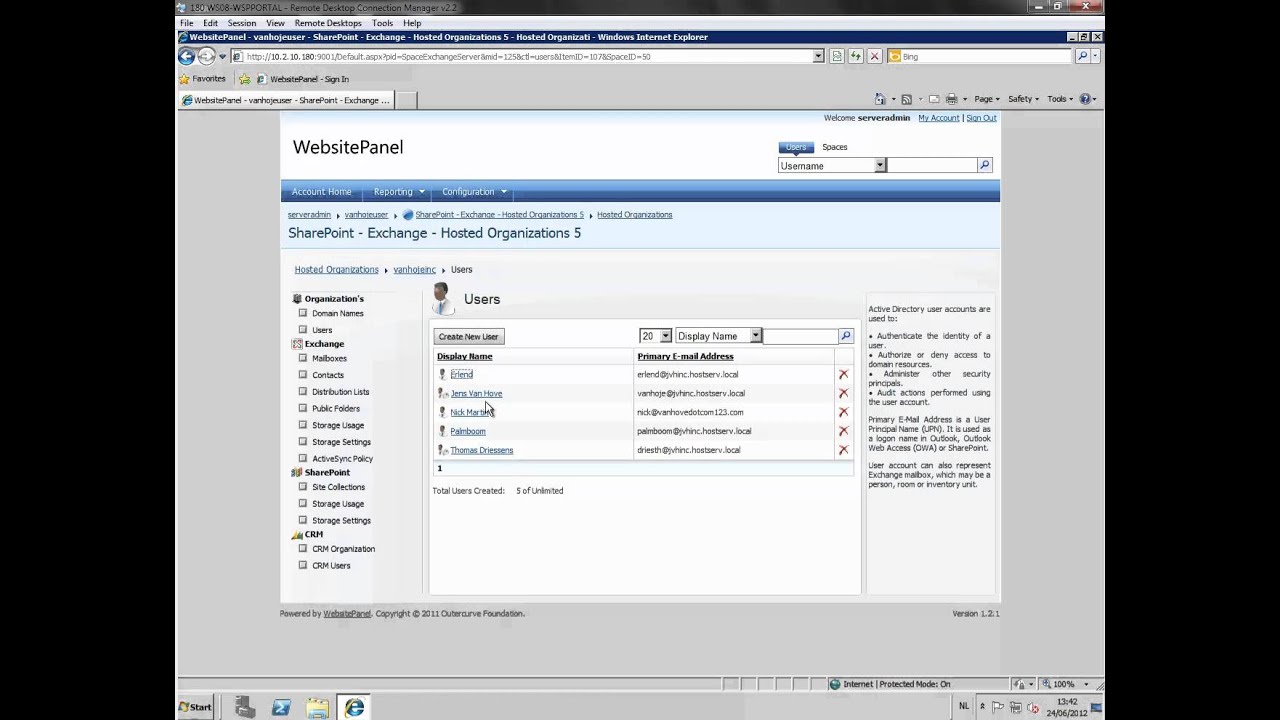Open user Thomas Driessens
Viewport: 1280px width, 720px height.
coord(481,450)
